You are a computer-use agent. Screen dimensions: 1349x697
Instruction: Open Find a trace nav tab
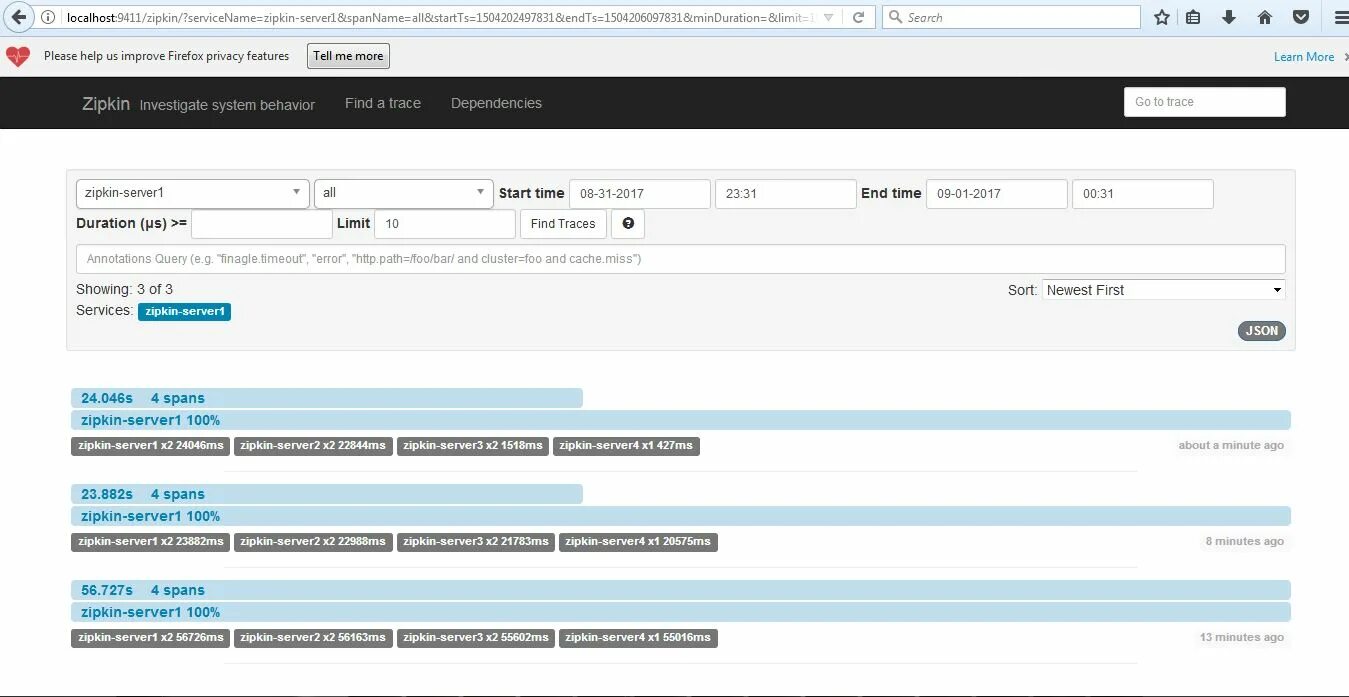(x=383, y=103)
